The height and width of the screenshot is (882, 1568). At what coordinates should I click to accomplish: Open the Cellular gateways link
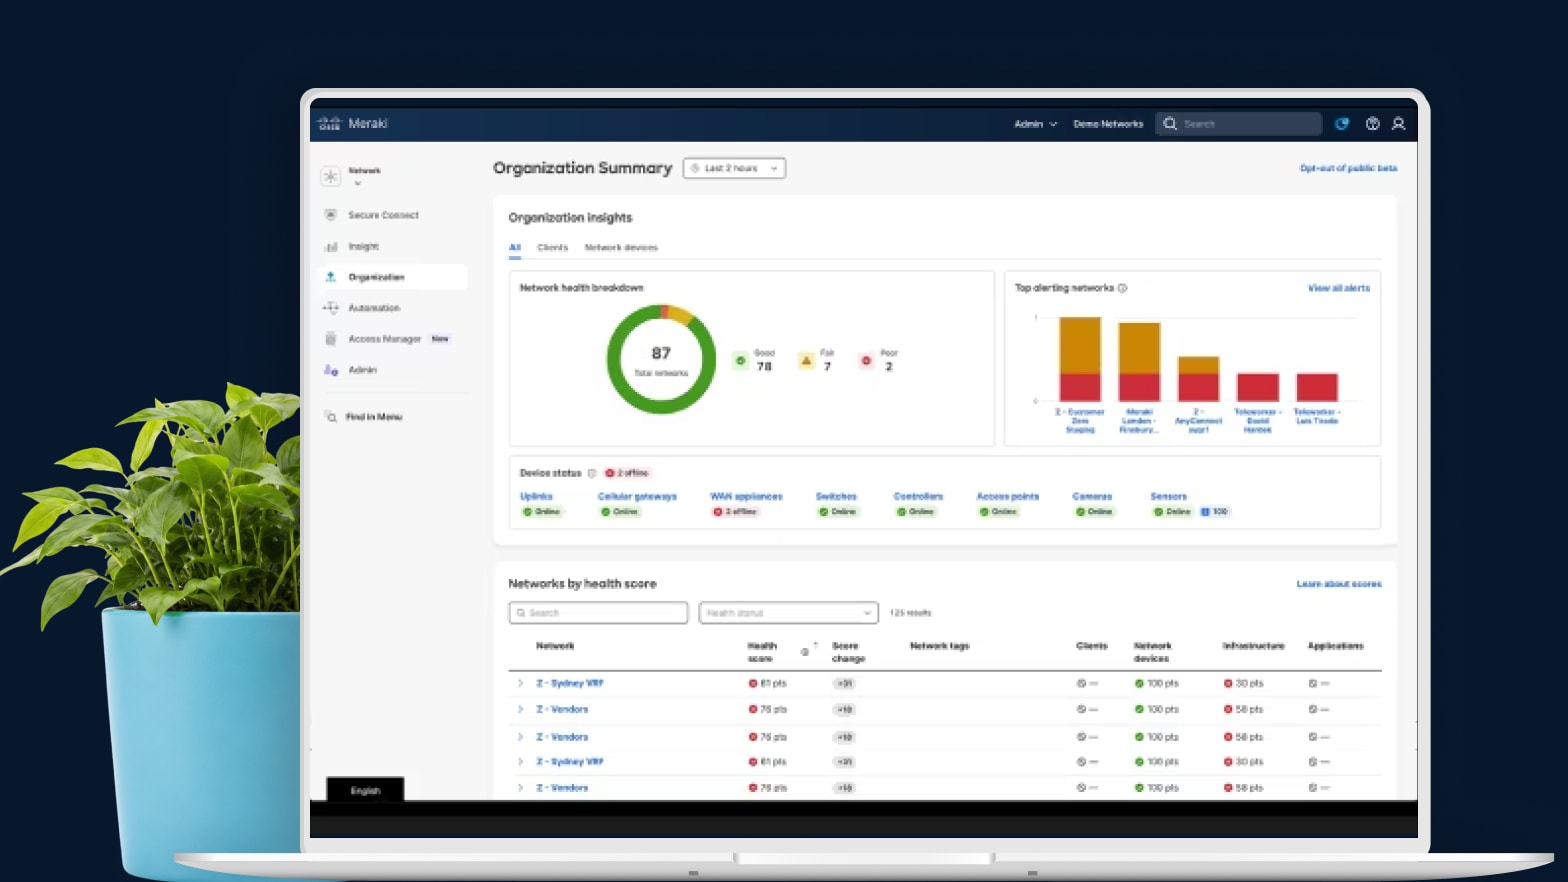[637, 496]
